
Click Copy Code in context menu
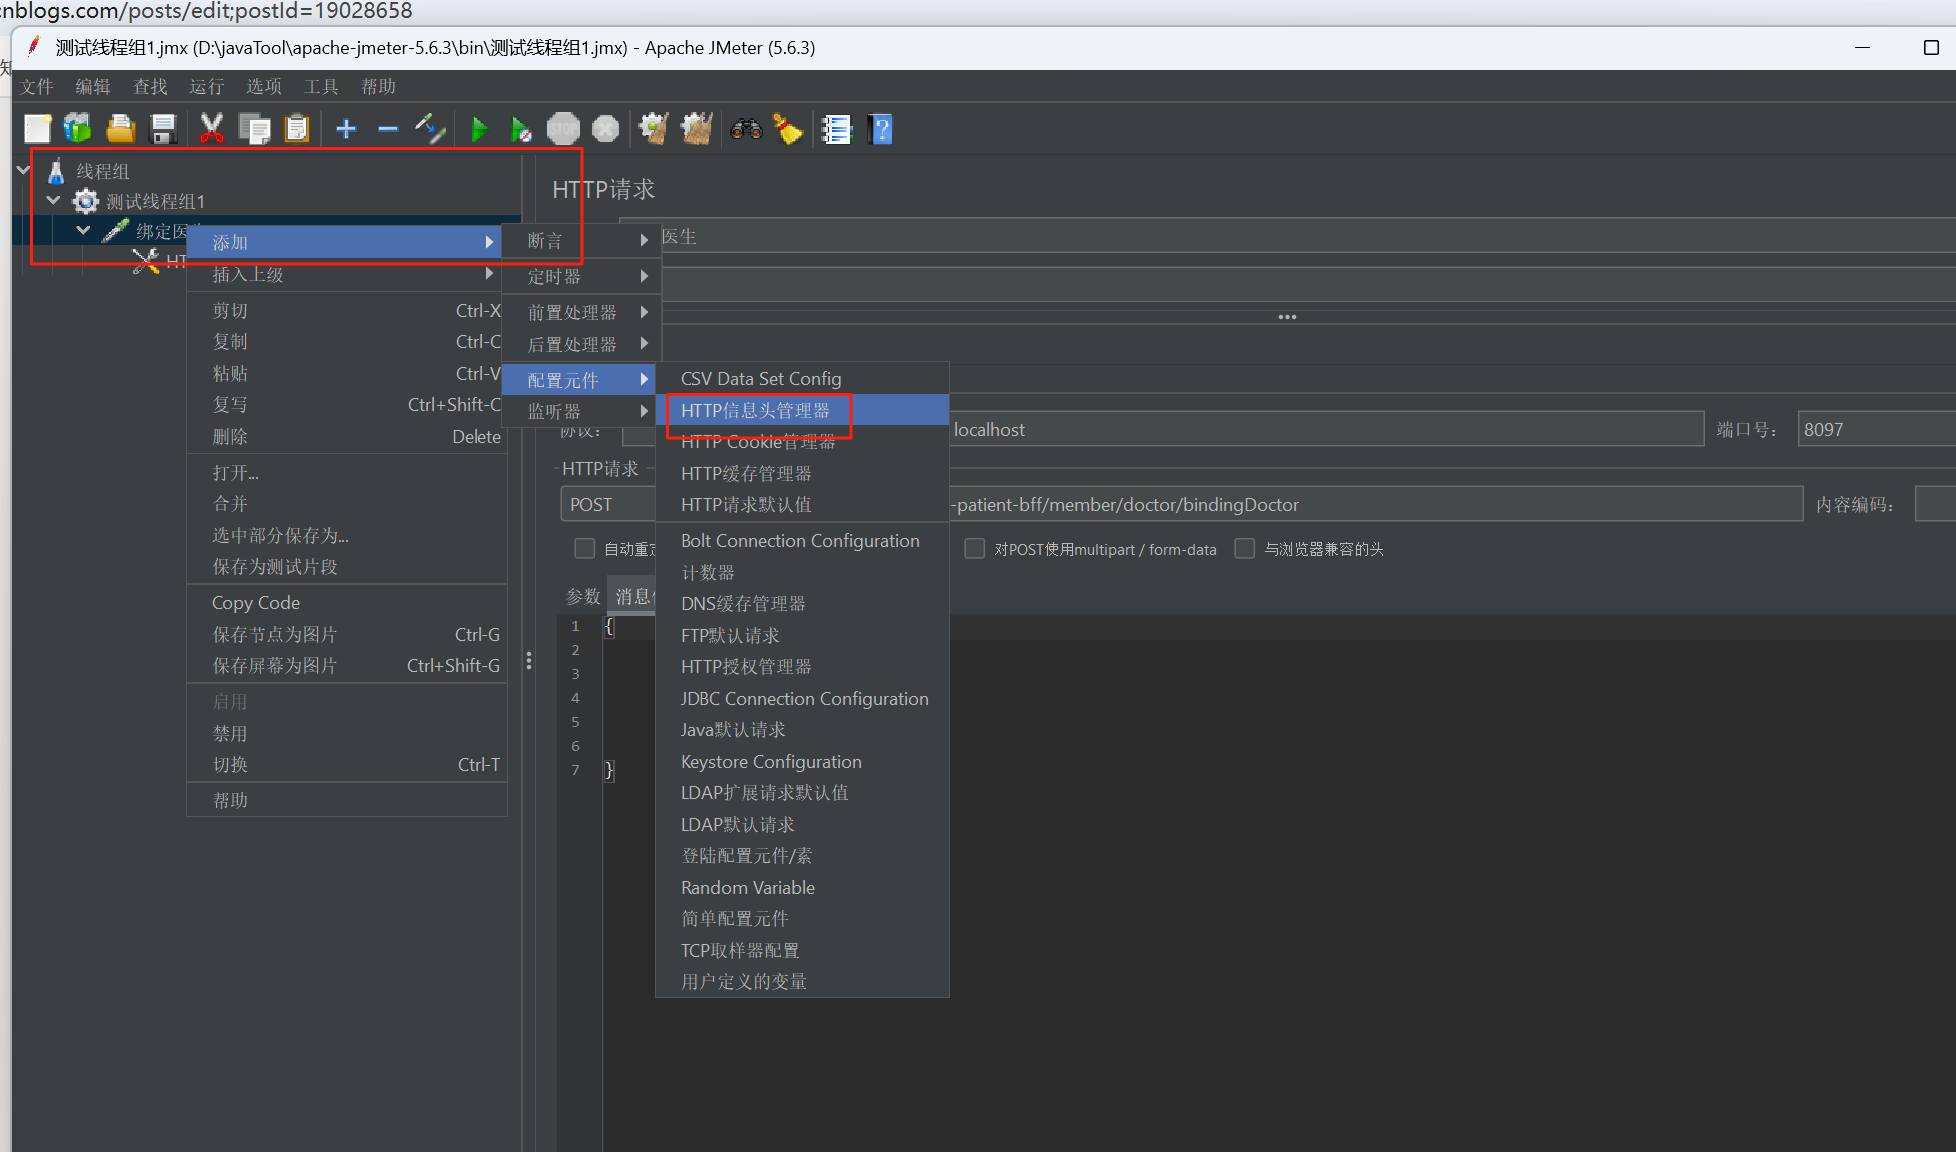(256, 603)
